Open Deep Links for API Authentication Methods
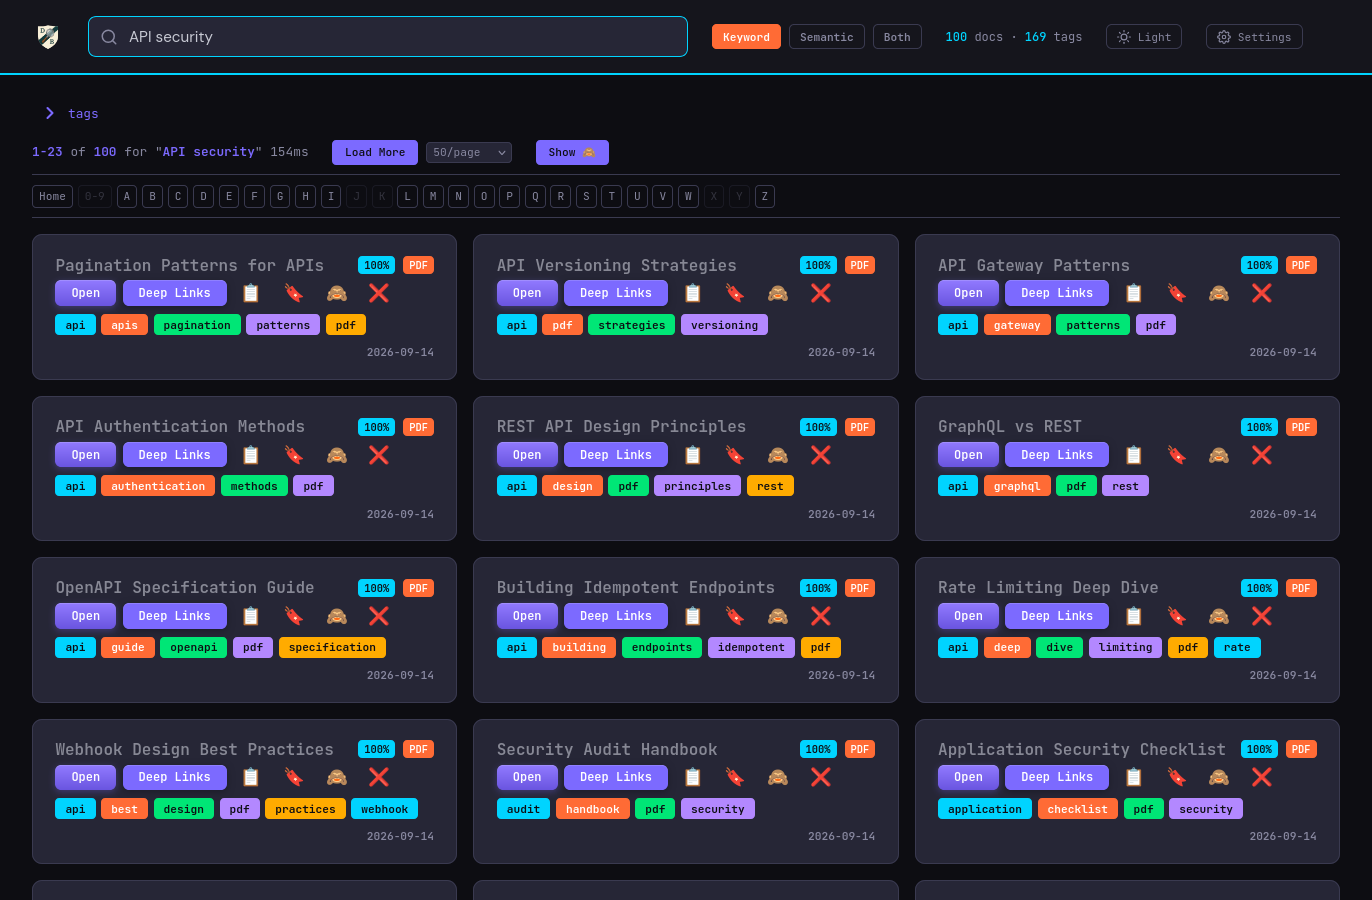The width and height of the screenshot is (1372, 900). (175, 455)
